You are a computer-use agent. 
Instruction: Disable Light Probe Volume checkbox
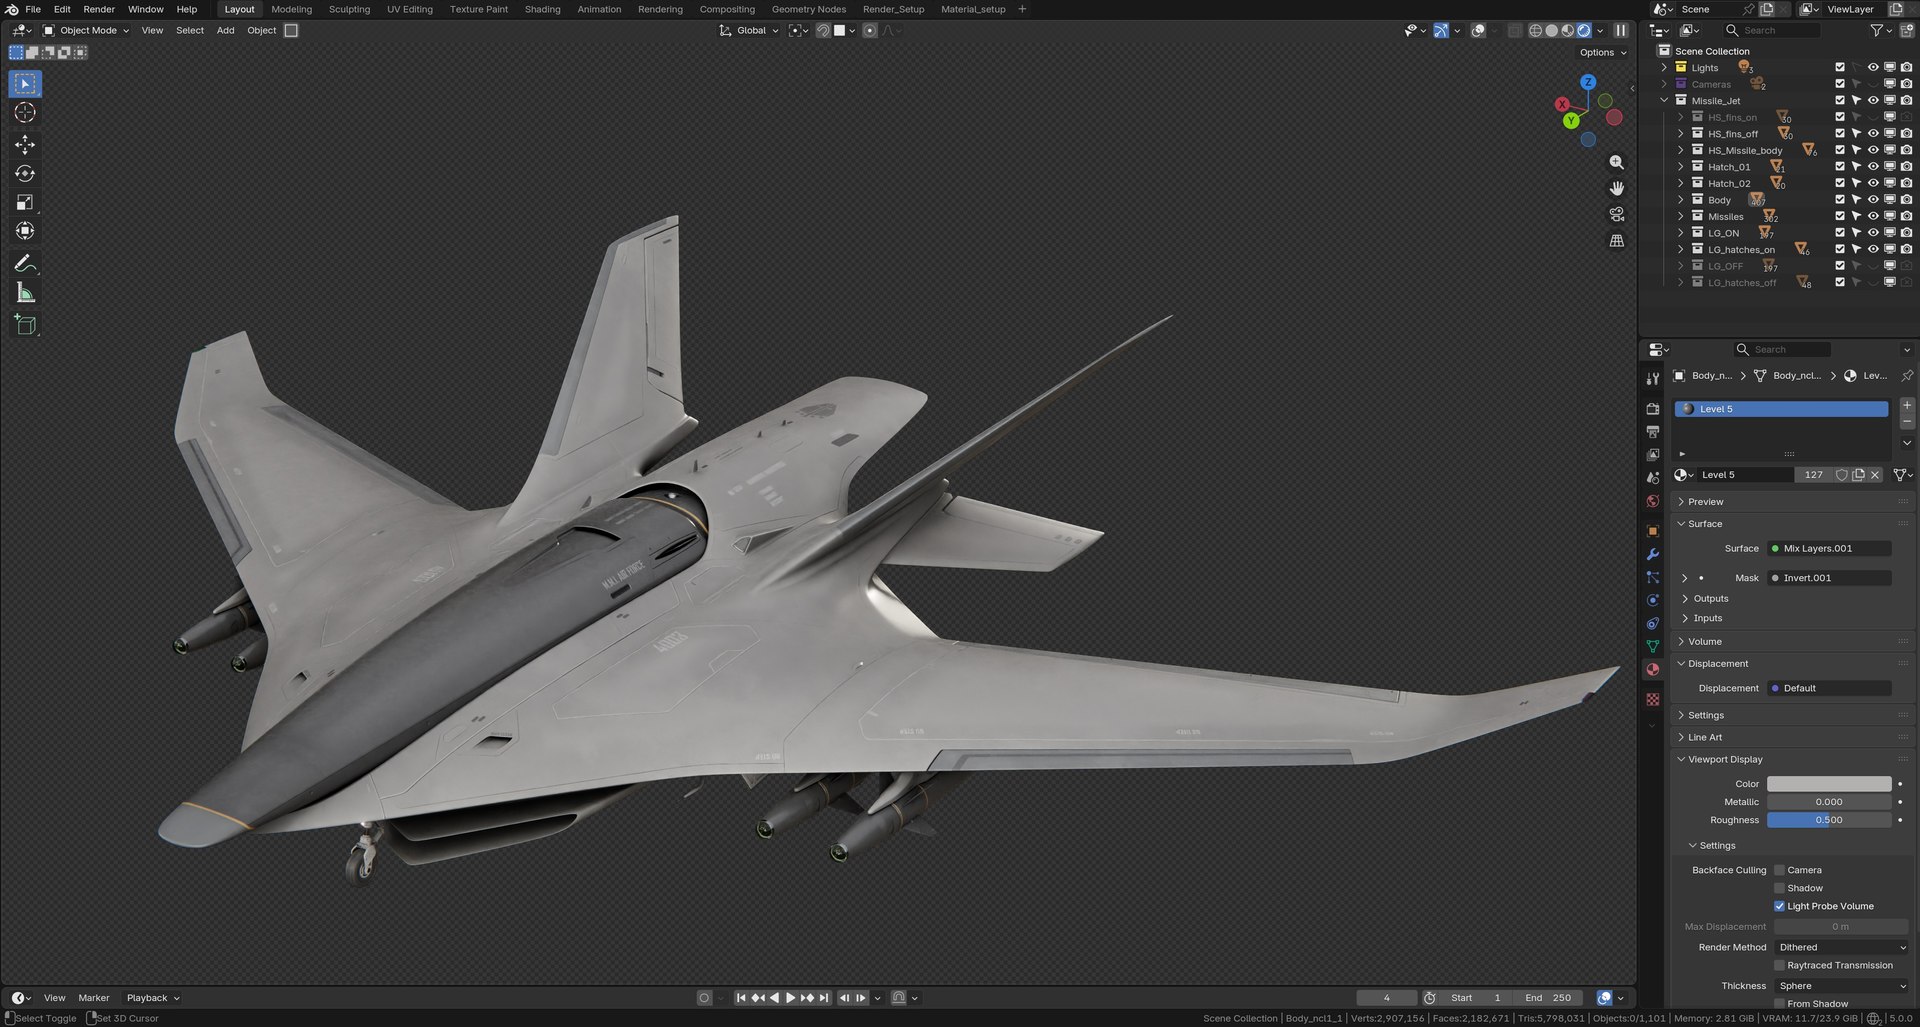(1779, 906)
